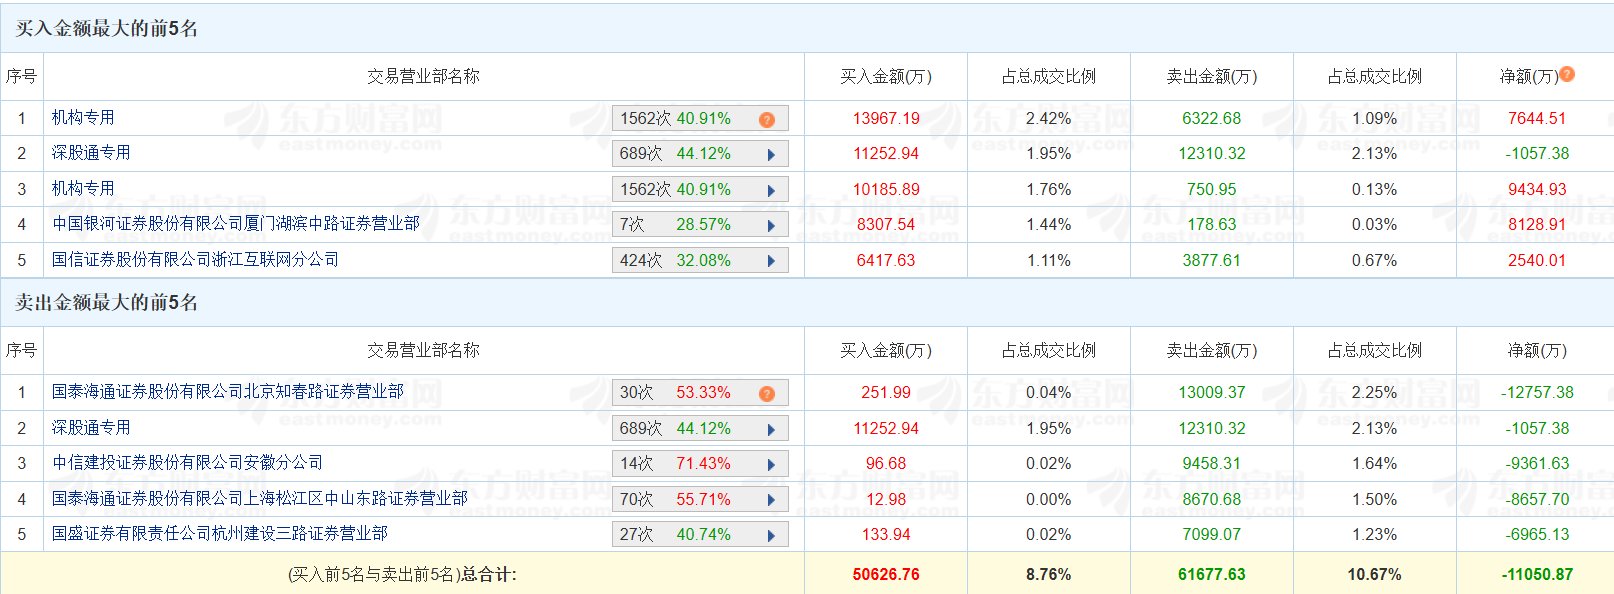
Task: Expand the 27次 40.74% arrow for 国盛证券杭州
Action: coord(771,536)
